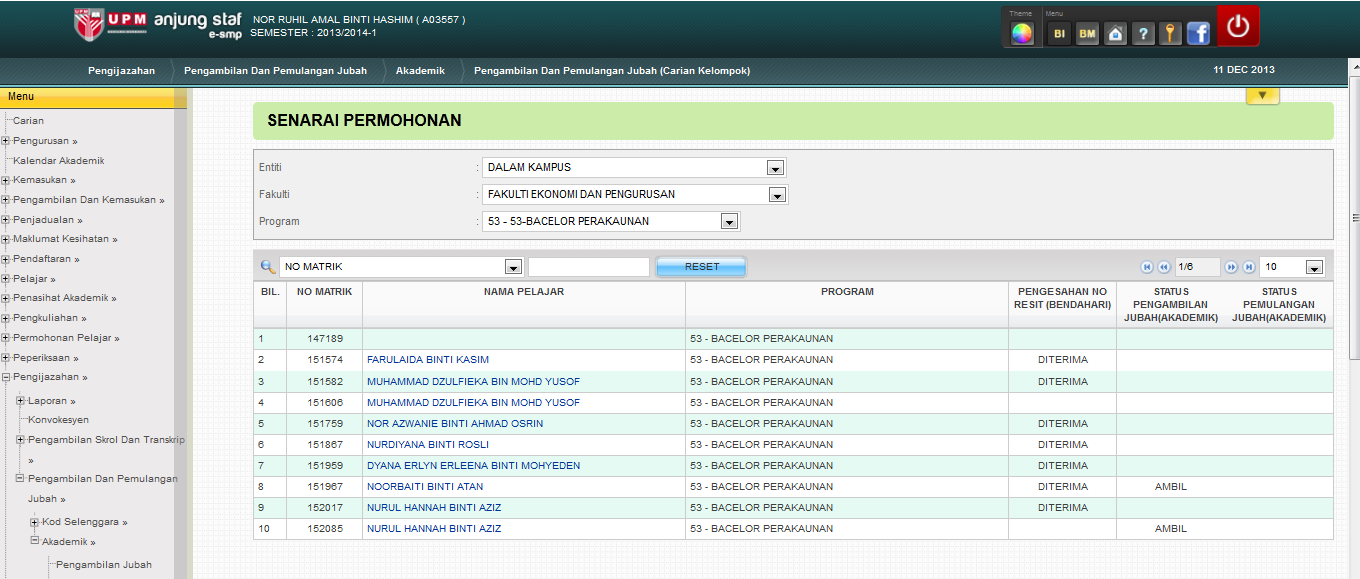The width and height of the screenshot is (1360, 579).
Task: Click matric number 151967
Action: tap(325, 487)
